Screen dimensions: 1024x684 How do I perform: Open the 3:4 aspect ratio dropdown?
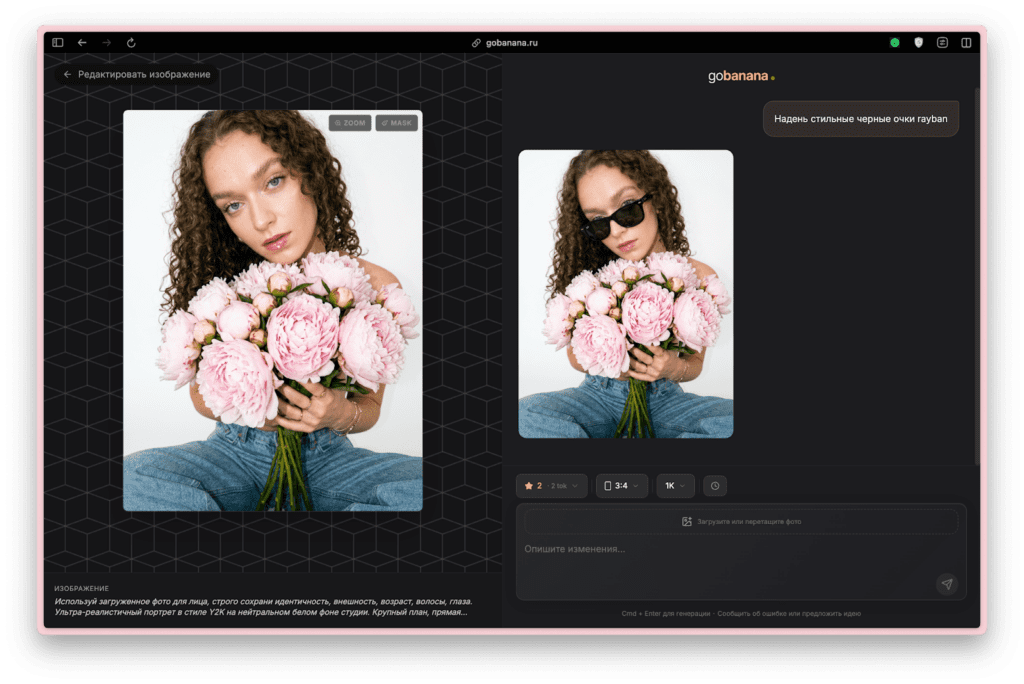(622, 486)
